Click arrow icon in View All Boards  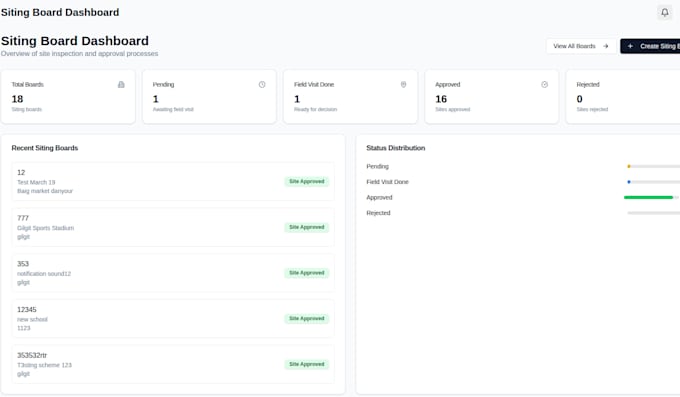pyautogui.click(x=606, y=46)
